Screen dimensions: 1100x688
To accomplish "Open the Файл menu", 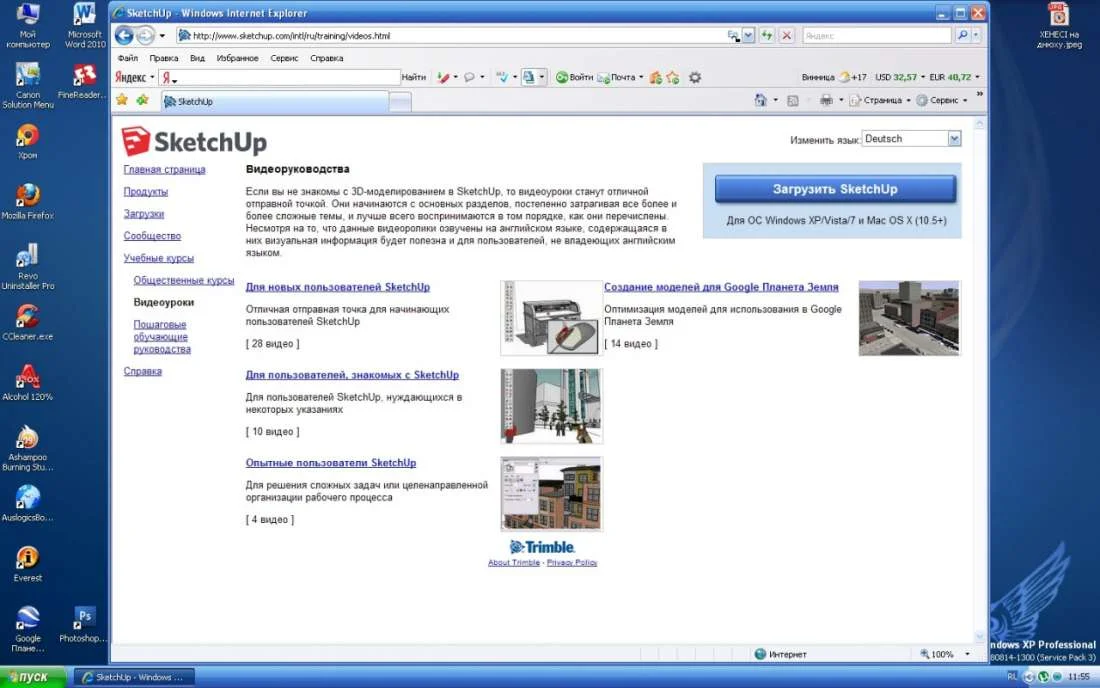I will point(128,58).
